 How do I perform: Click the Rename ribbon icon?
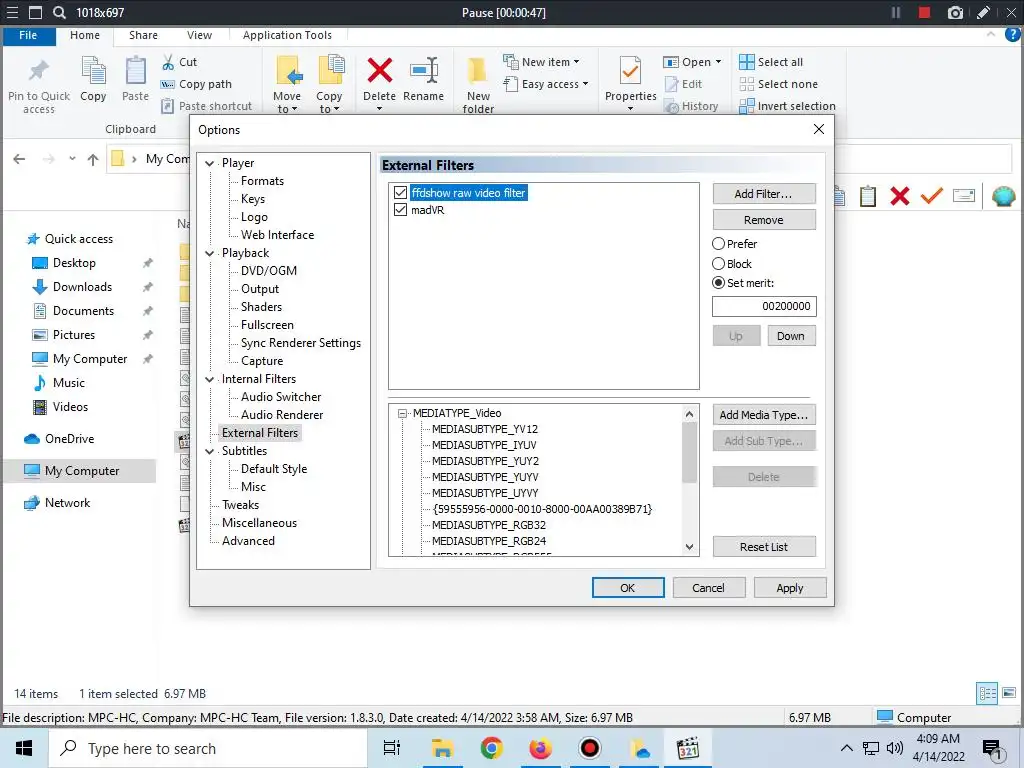[x=423, y=71]
